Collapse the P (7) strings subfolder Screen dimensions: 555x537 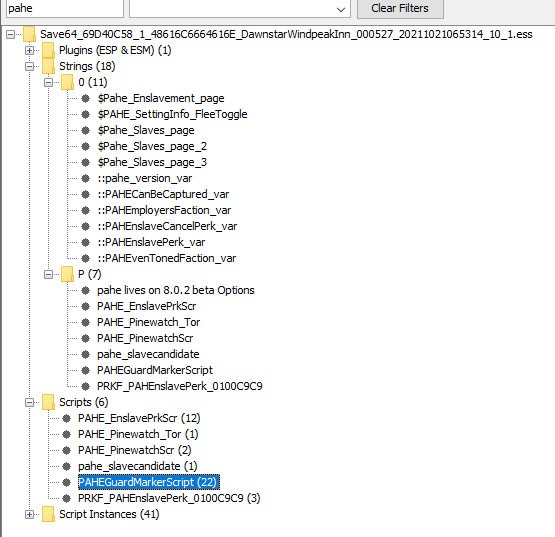tap(48, 274)
